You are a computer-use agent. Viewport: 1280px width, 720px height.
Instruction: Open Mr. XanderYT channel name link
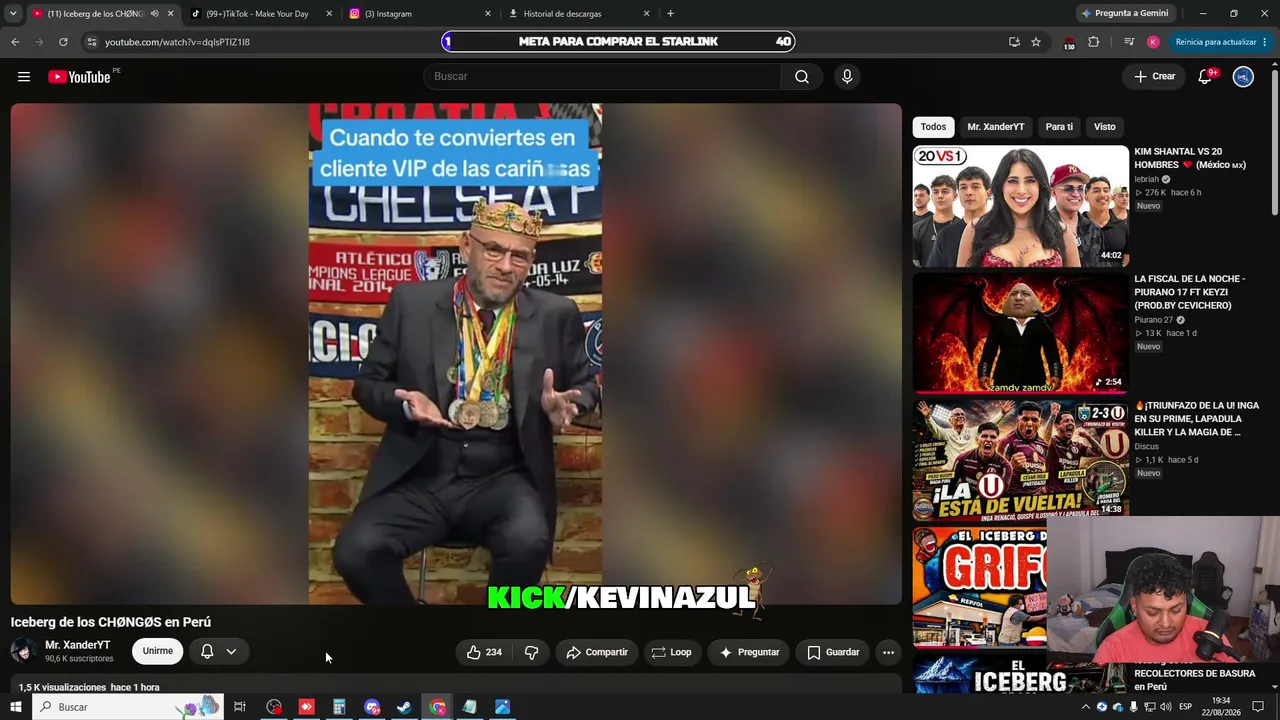tap(77, 645)
